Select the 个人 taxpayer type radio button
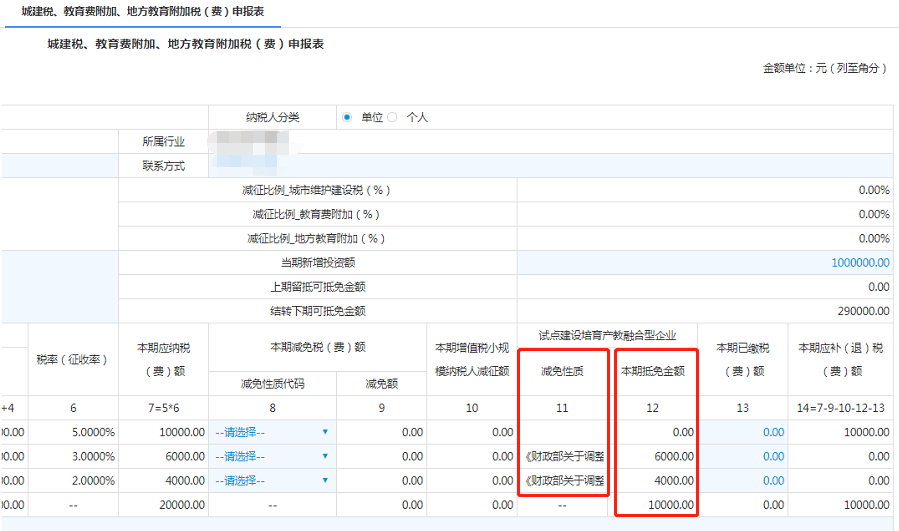899x531 pixels. click(x=393, y=117)
